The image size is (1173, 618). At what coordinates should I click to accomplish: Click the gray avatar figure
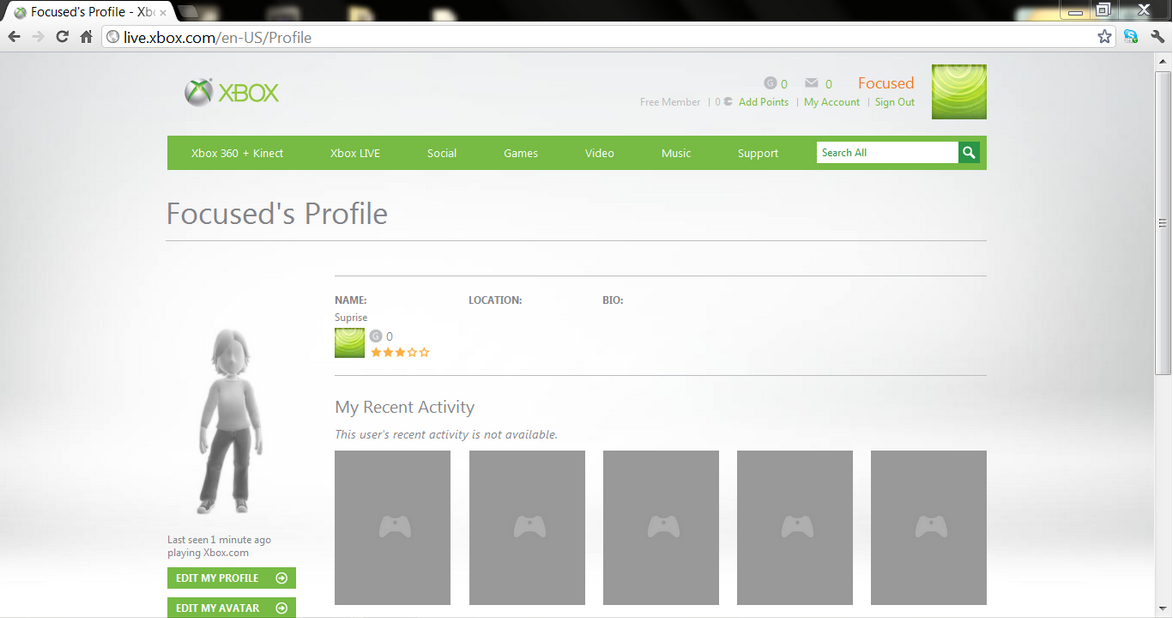[x=230, y=421]
